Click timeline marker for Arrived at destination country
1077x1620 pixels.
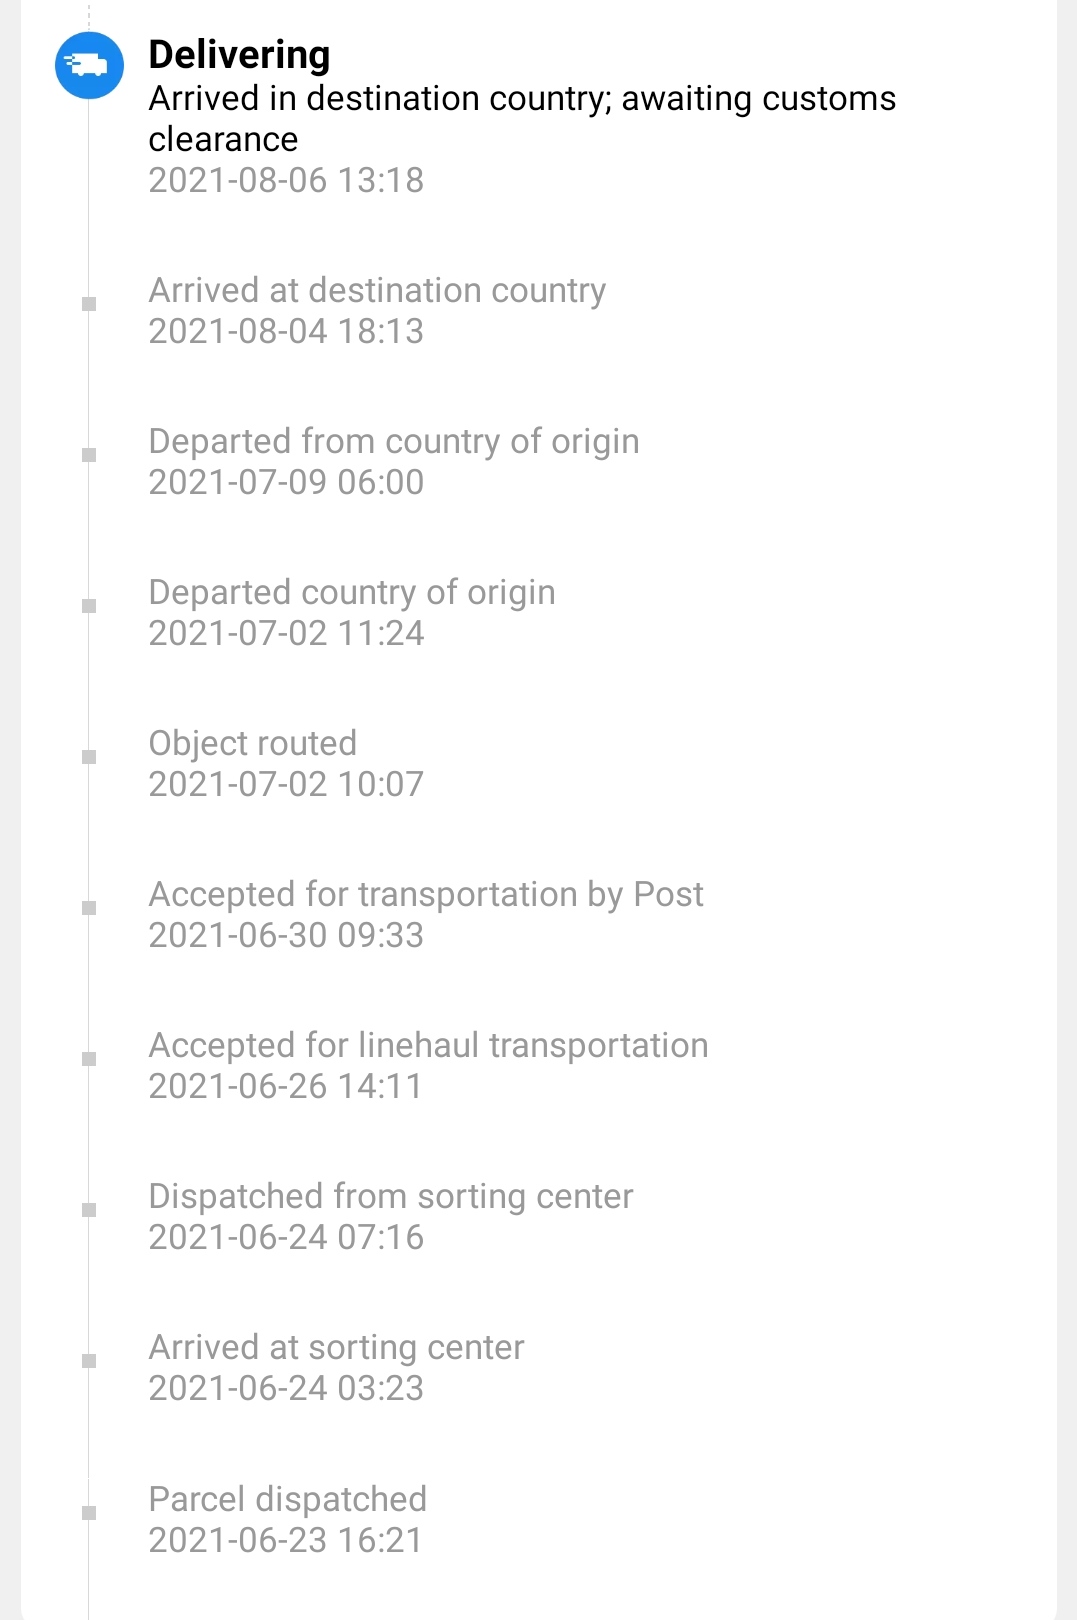[89, 304]
